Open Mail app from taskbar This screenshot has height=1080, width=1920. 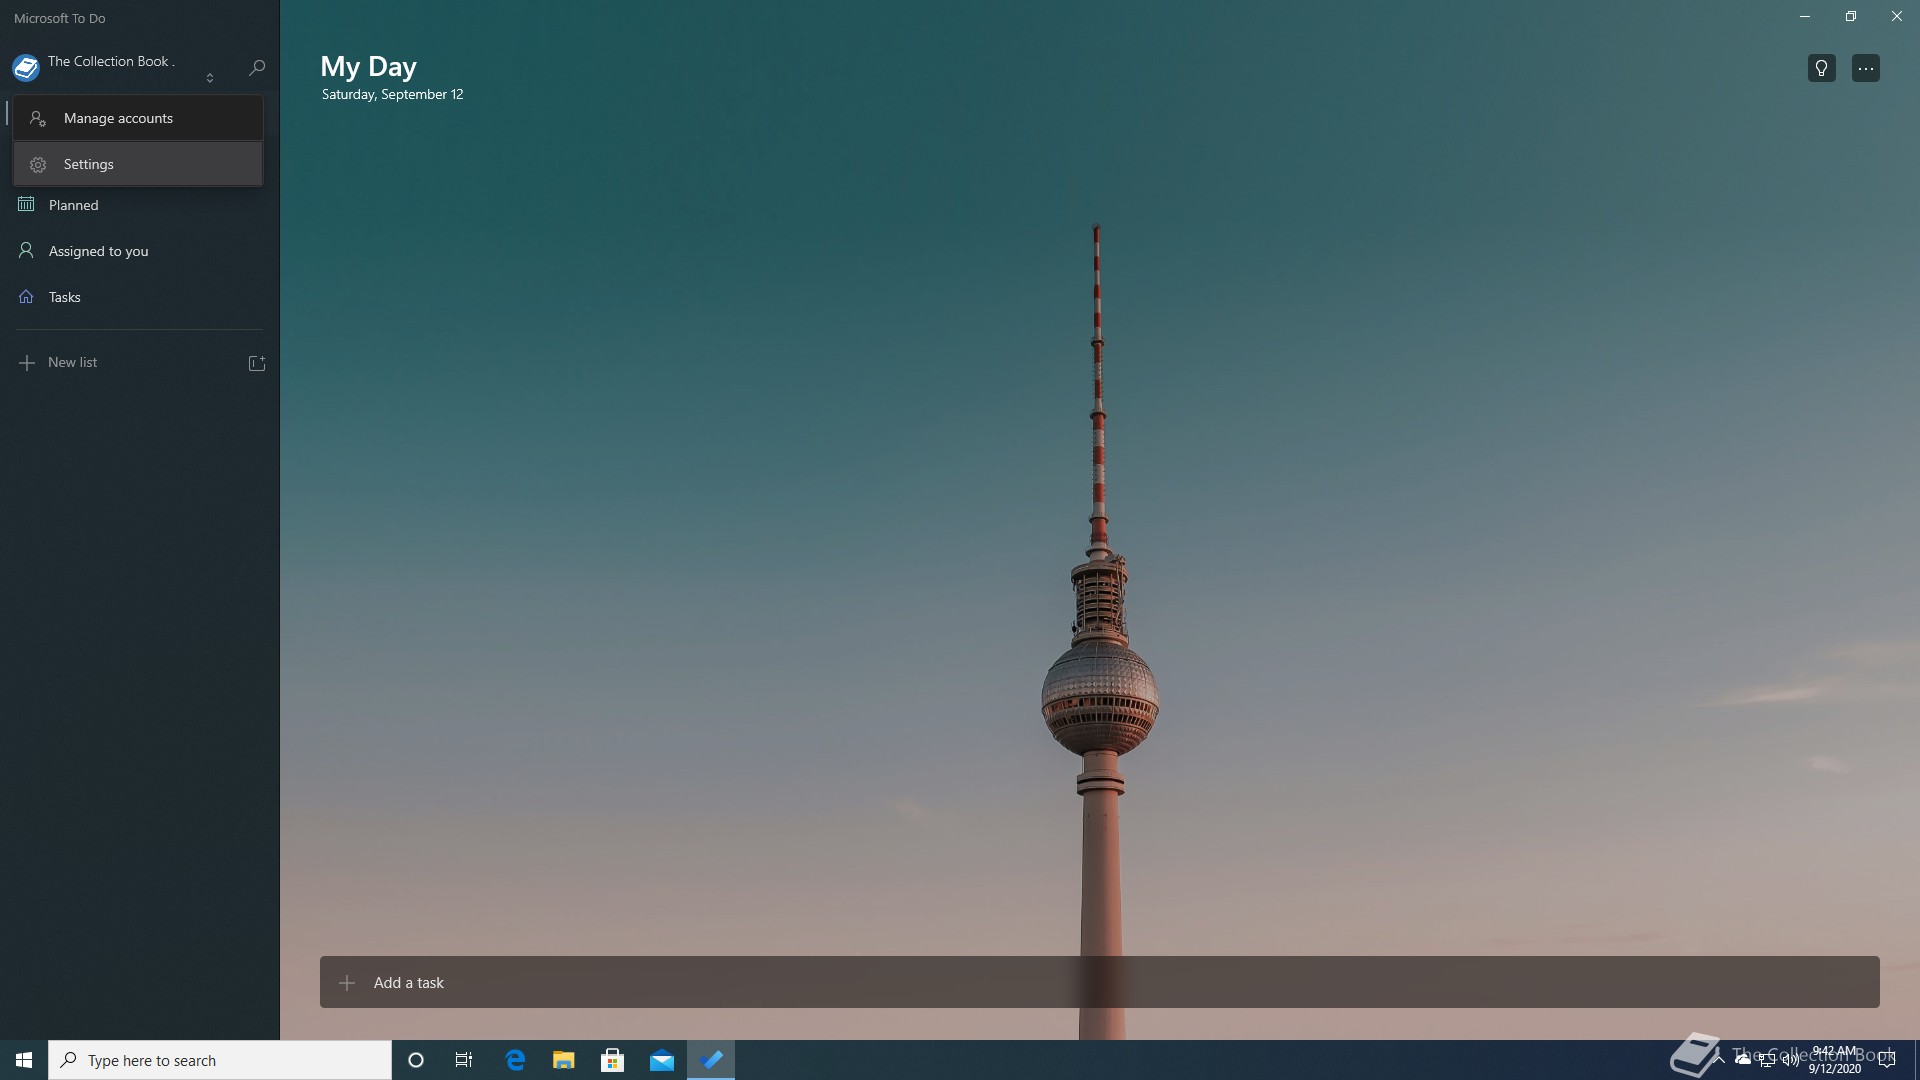[662, 1060]
